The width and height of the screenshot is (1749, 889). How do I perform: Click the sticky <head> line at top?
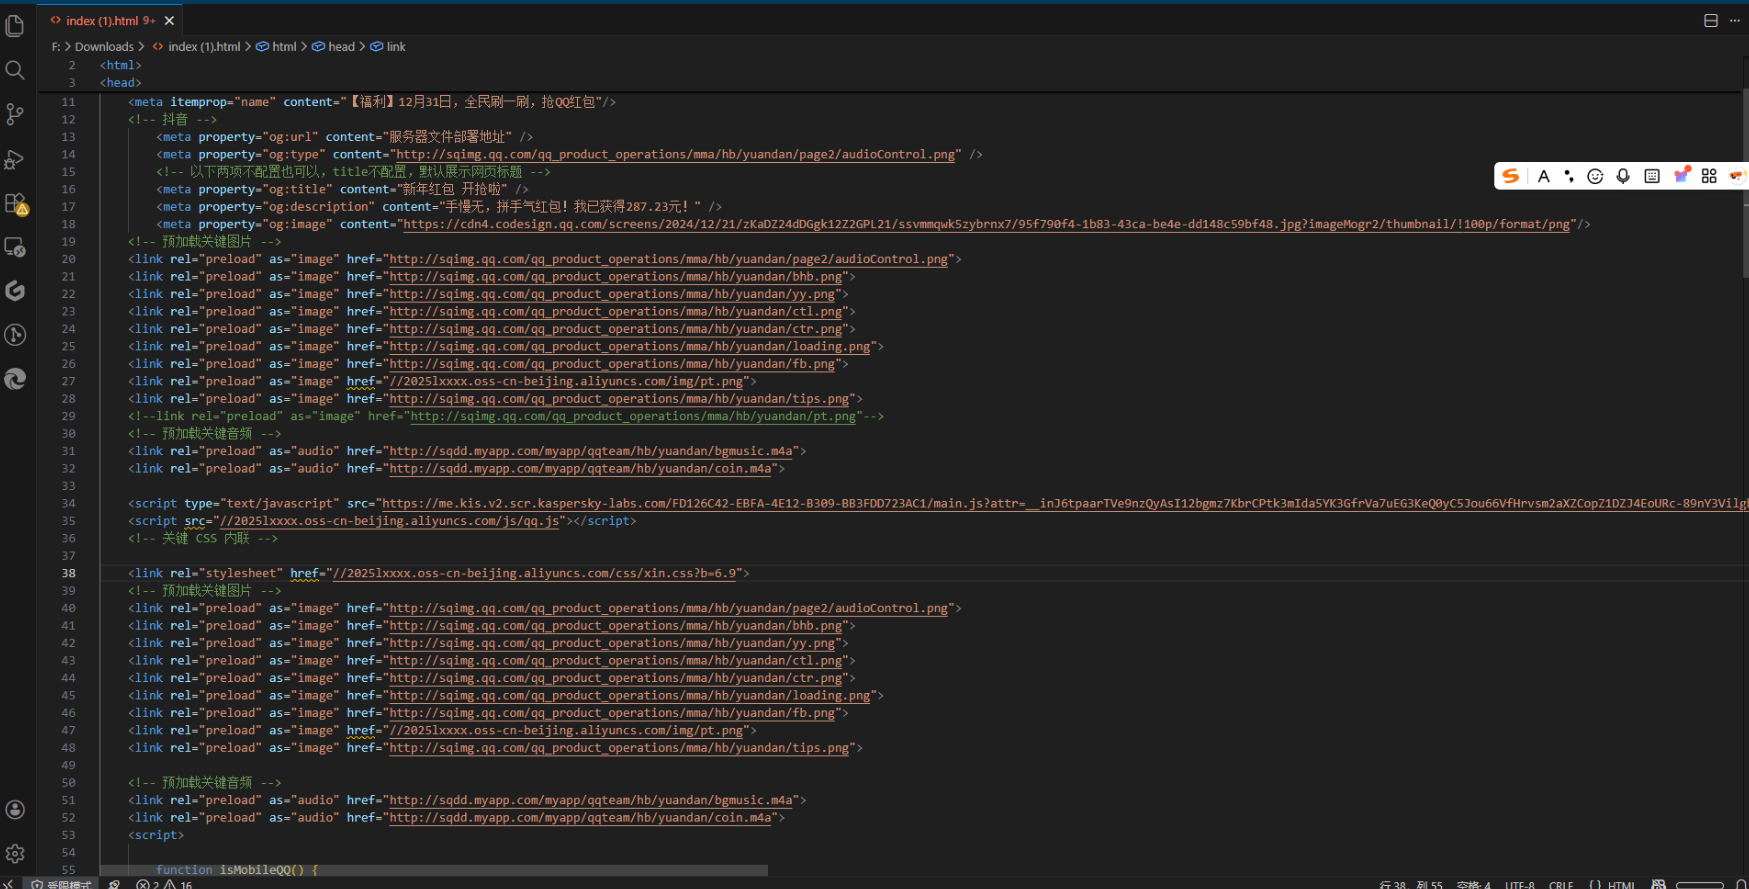pos(120,83)
